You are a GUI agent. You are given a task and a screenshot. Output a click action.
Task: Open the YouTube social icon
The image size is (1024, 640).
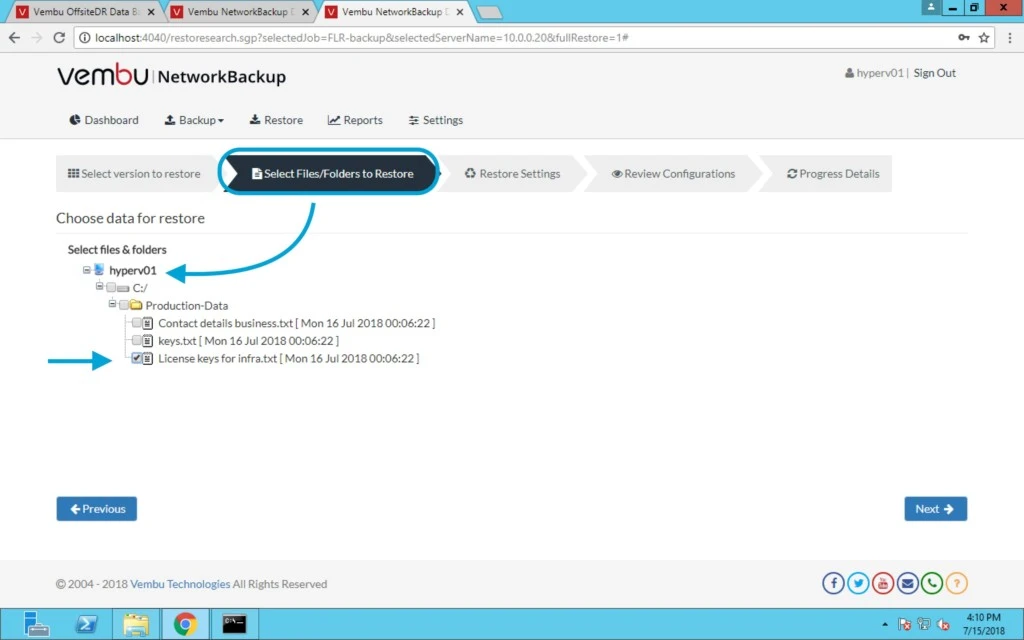(883, 583)
